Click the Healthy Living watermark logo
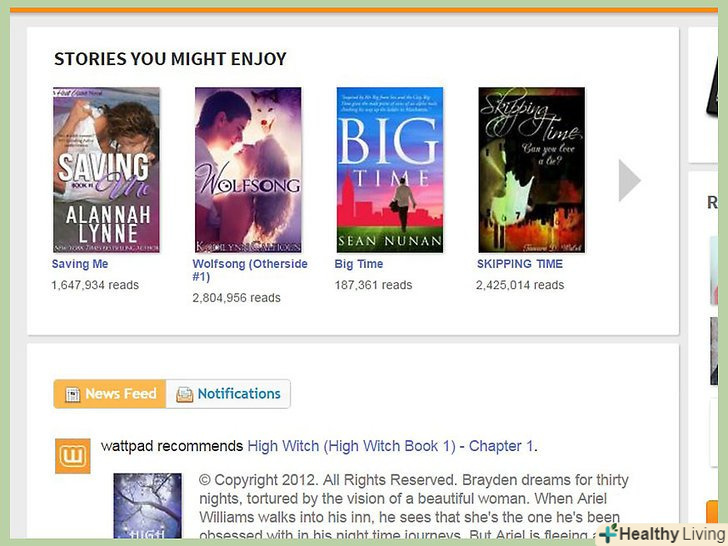 pyautogui.click(x=664, y=534)
